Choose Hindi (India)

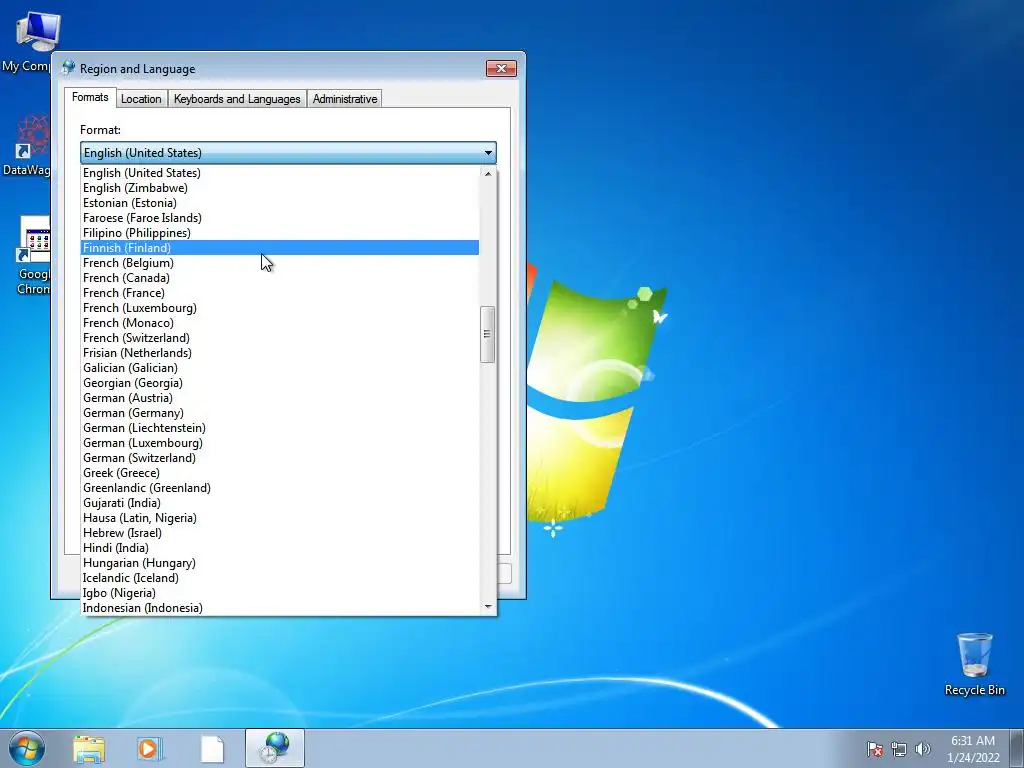[280, 549]
